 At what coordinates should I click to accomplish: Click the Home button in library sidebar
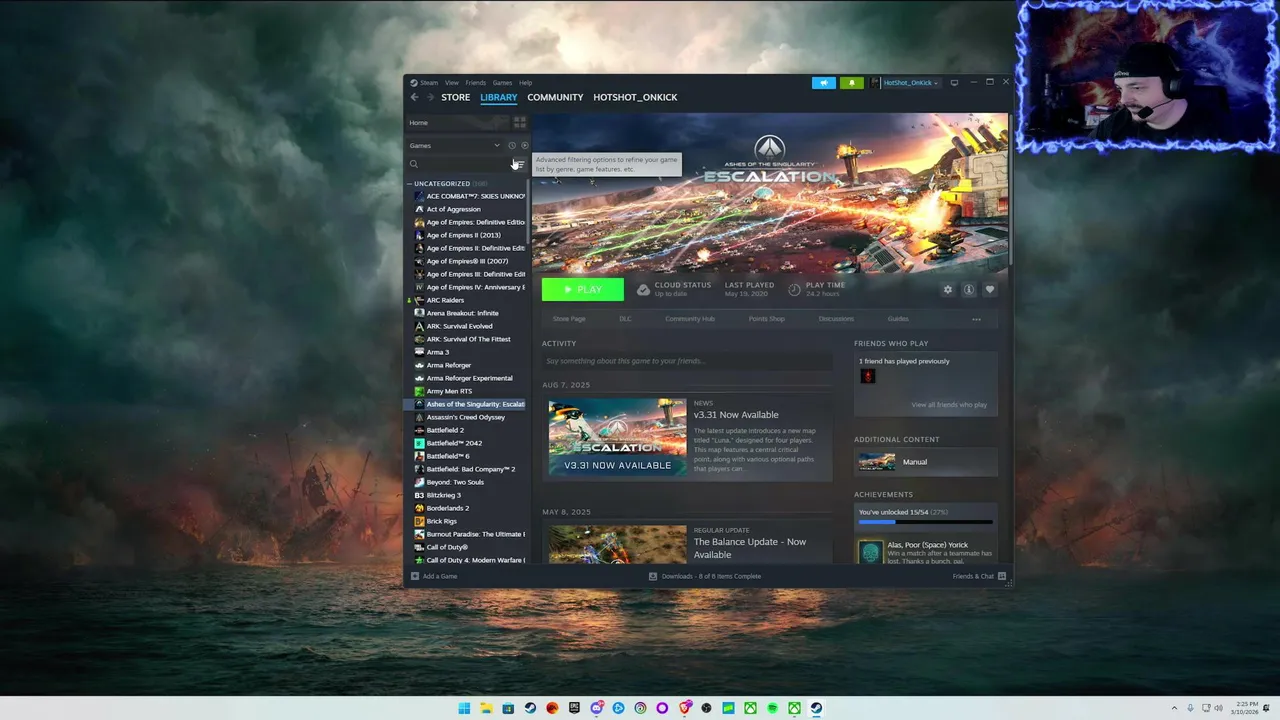point(458,123)
